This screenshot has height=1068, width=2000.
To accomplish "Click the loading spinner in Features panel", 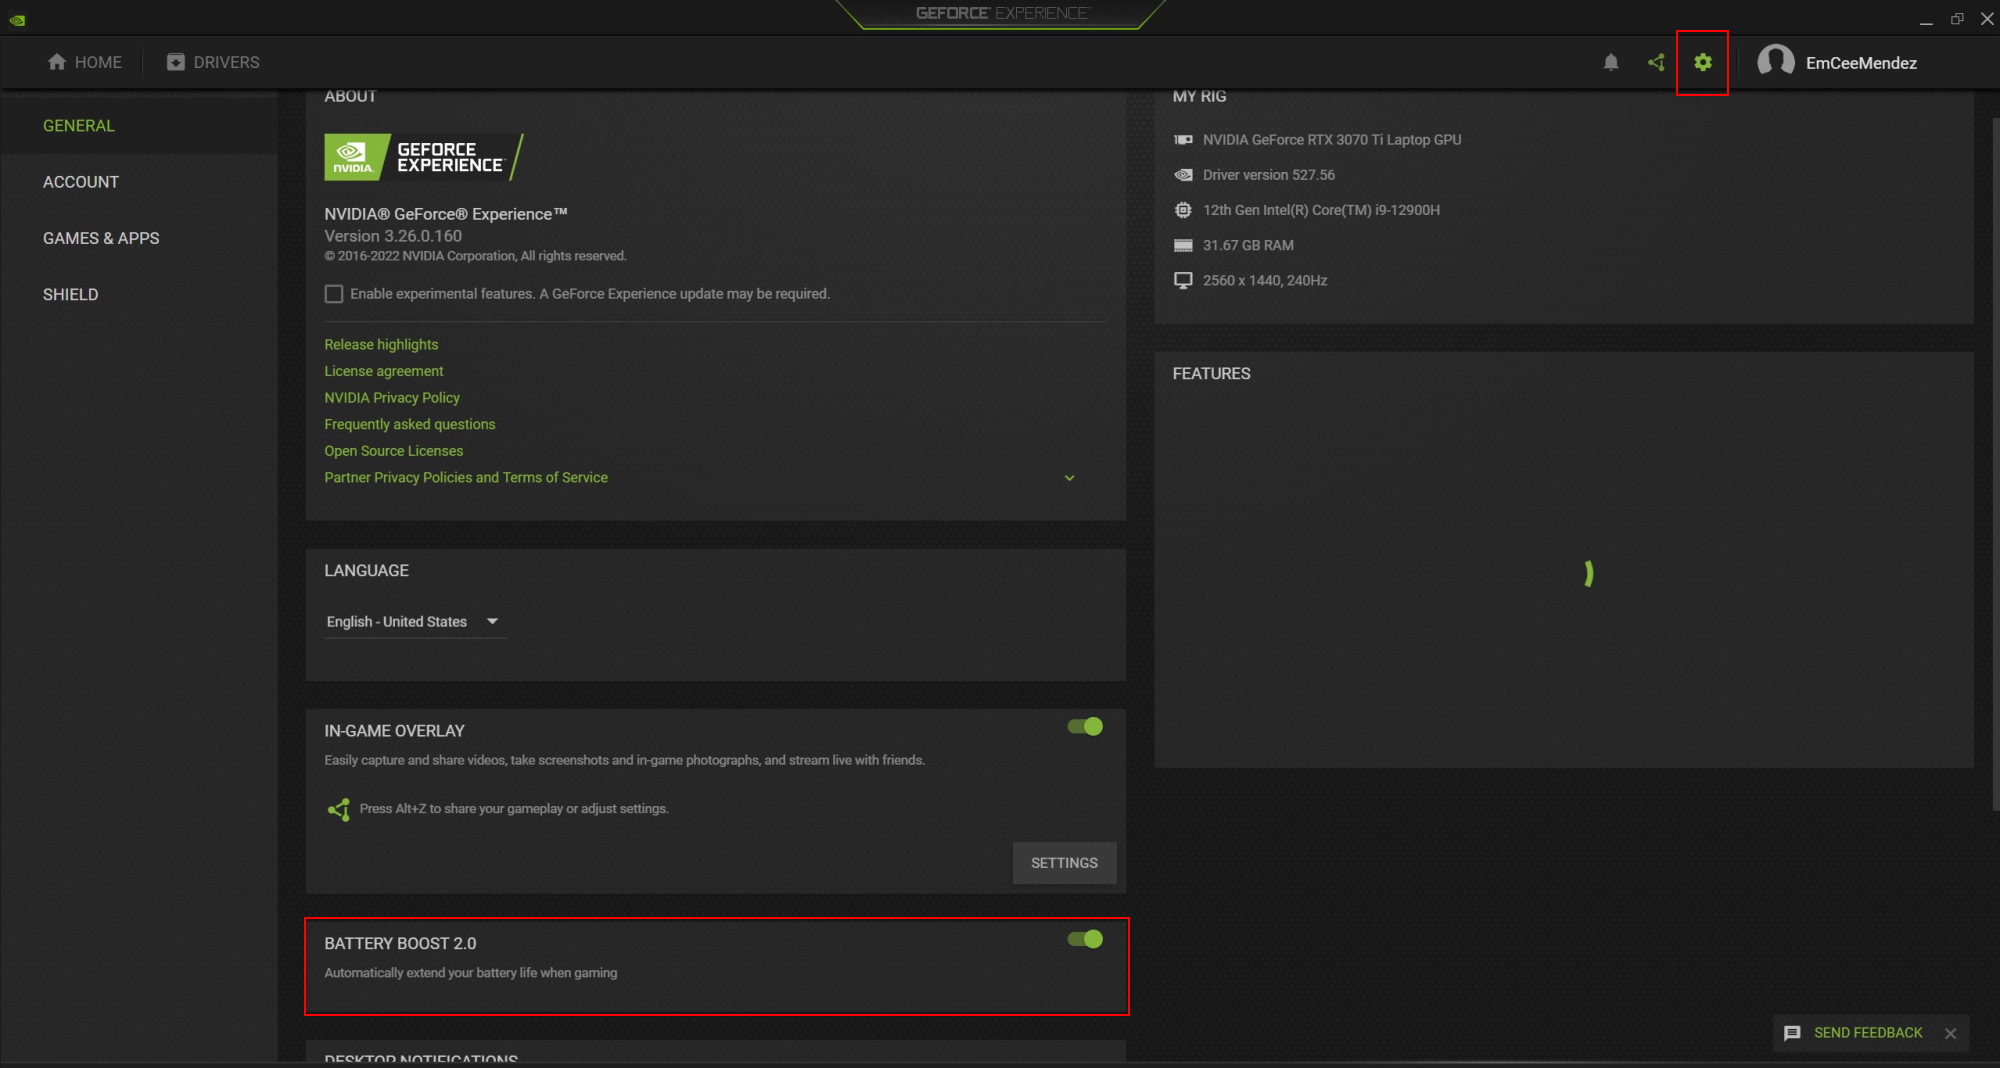I will pos(1587,573).
